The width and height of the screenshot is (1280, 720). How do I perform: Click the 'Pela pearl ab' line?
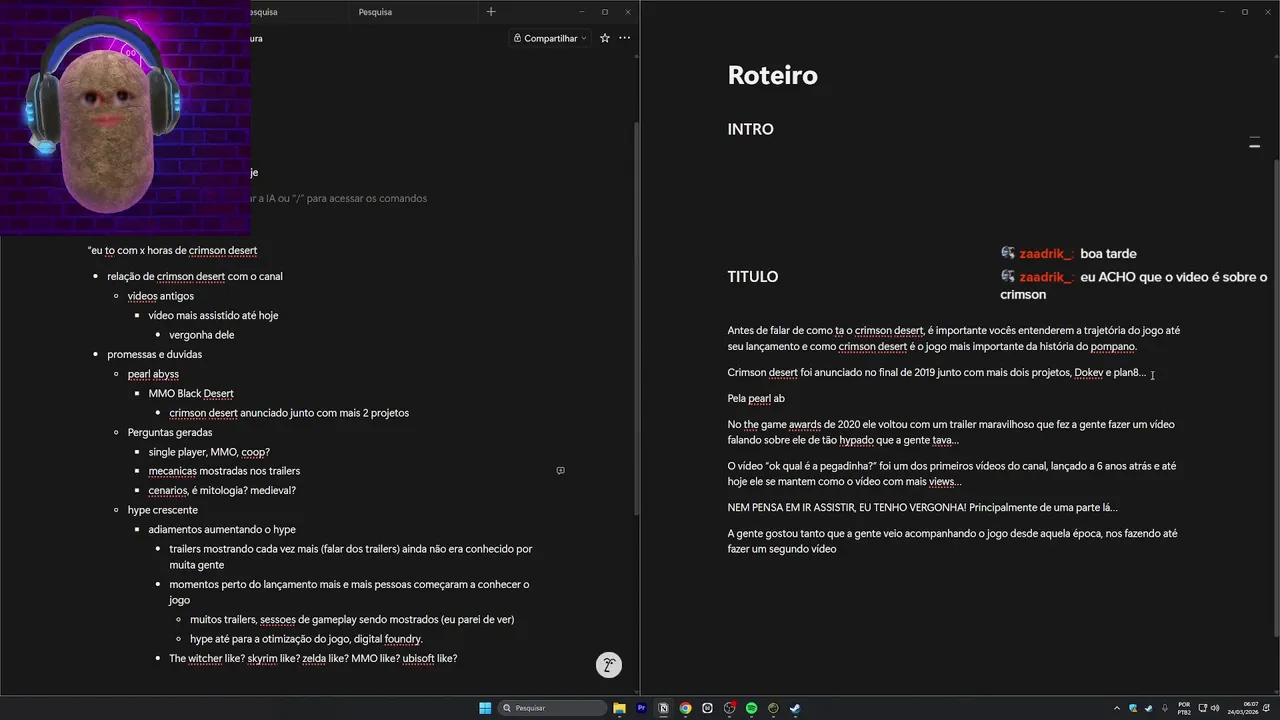[756, 398]
